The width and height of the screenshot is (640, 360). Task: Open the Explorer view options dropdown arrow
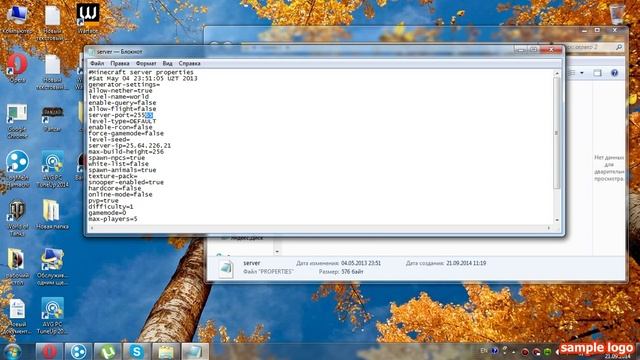[582, 73]
